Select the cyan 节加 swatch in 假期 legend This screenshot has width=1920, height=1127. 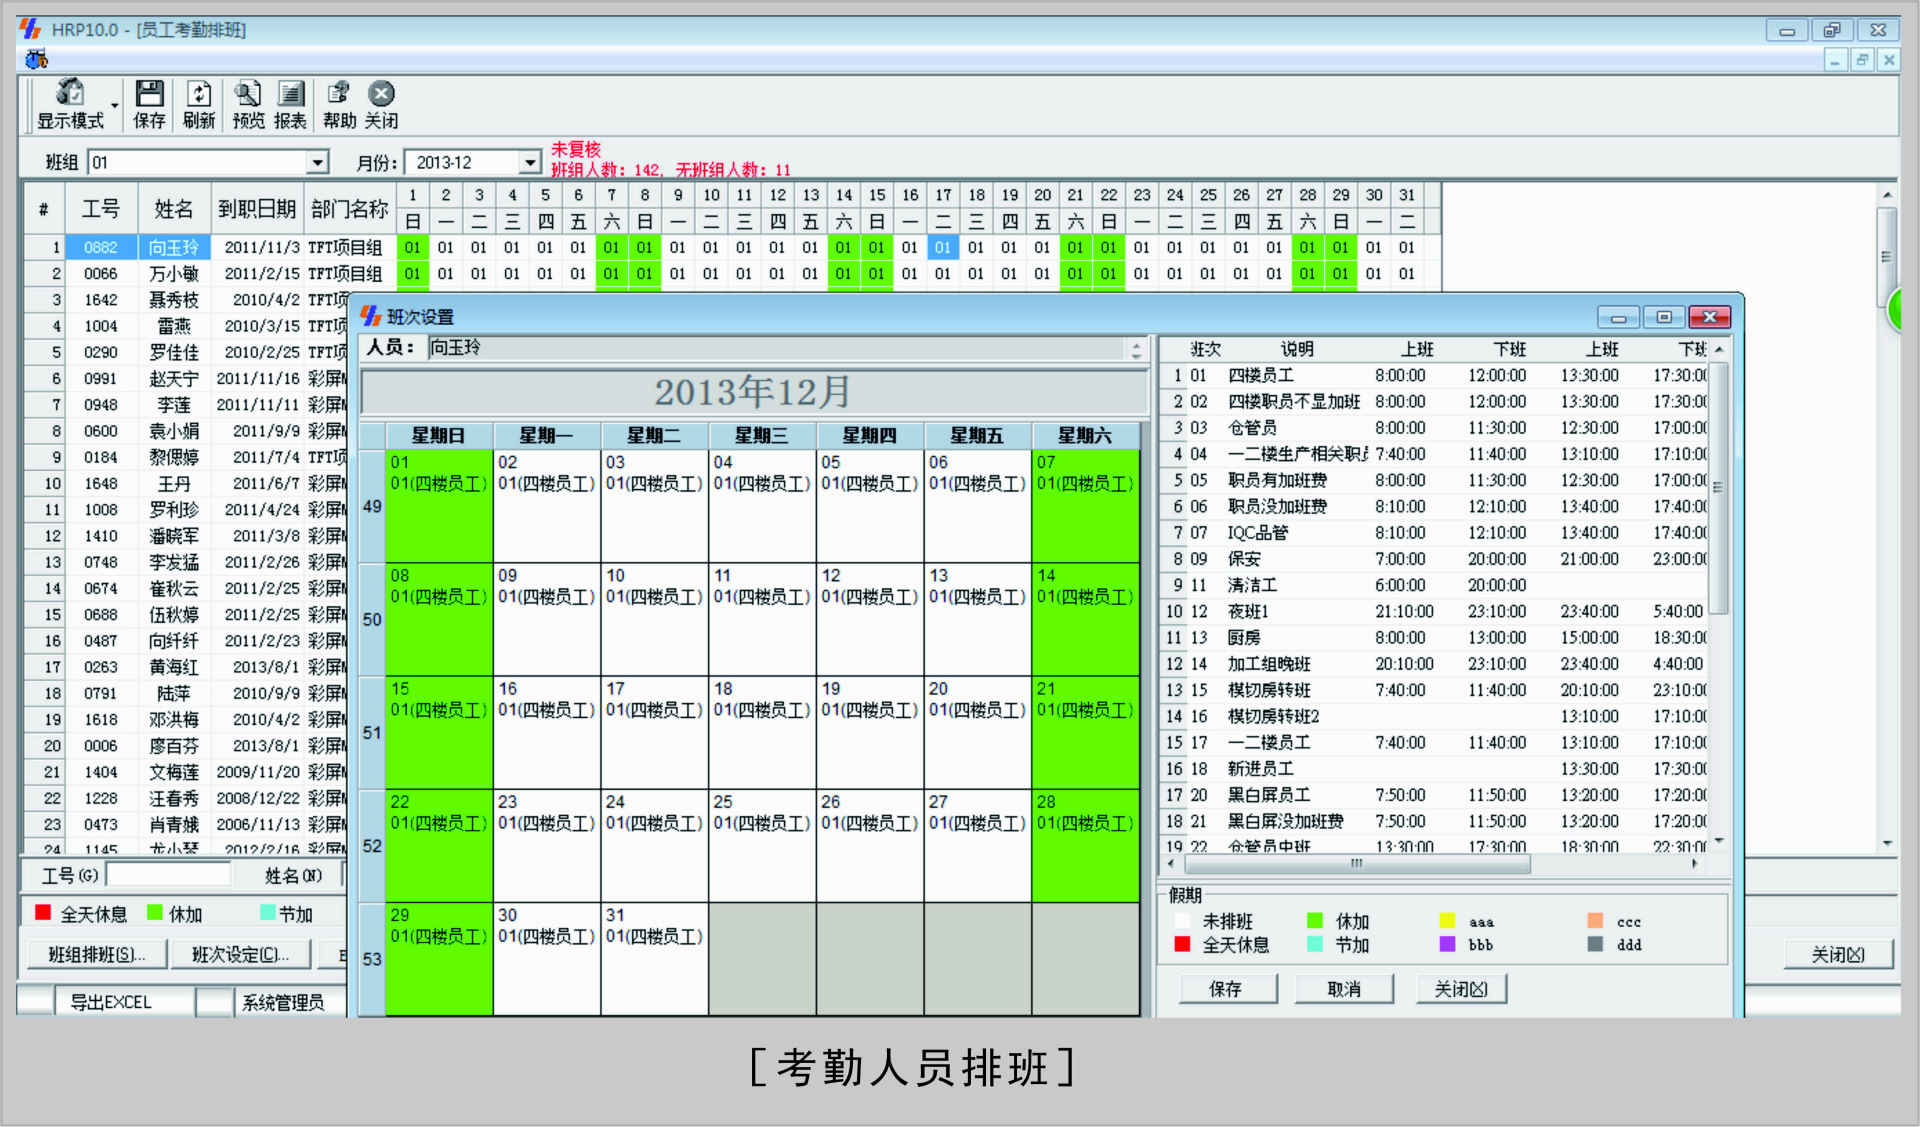[x=1315, y=945]
